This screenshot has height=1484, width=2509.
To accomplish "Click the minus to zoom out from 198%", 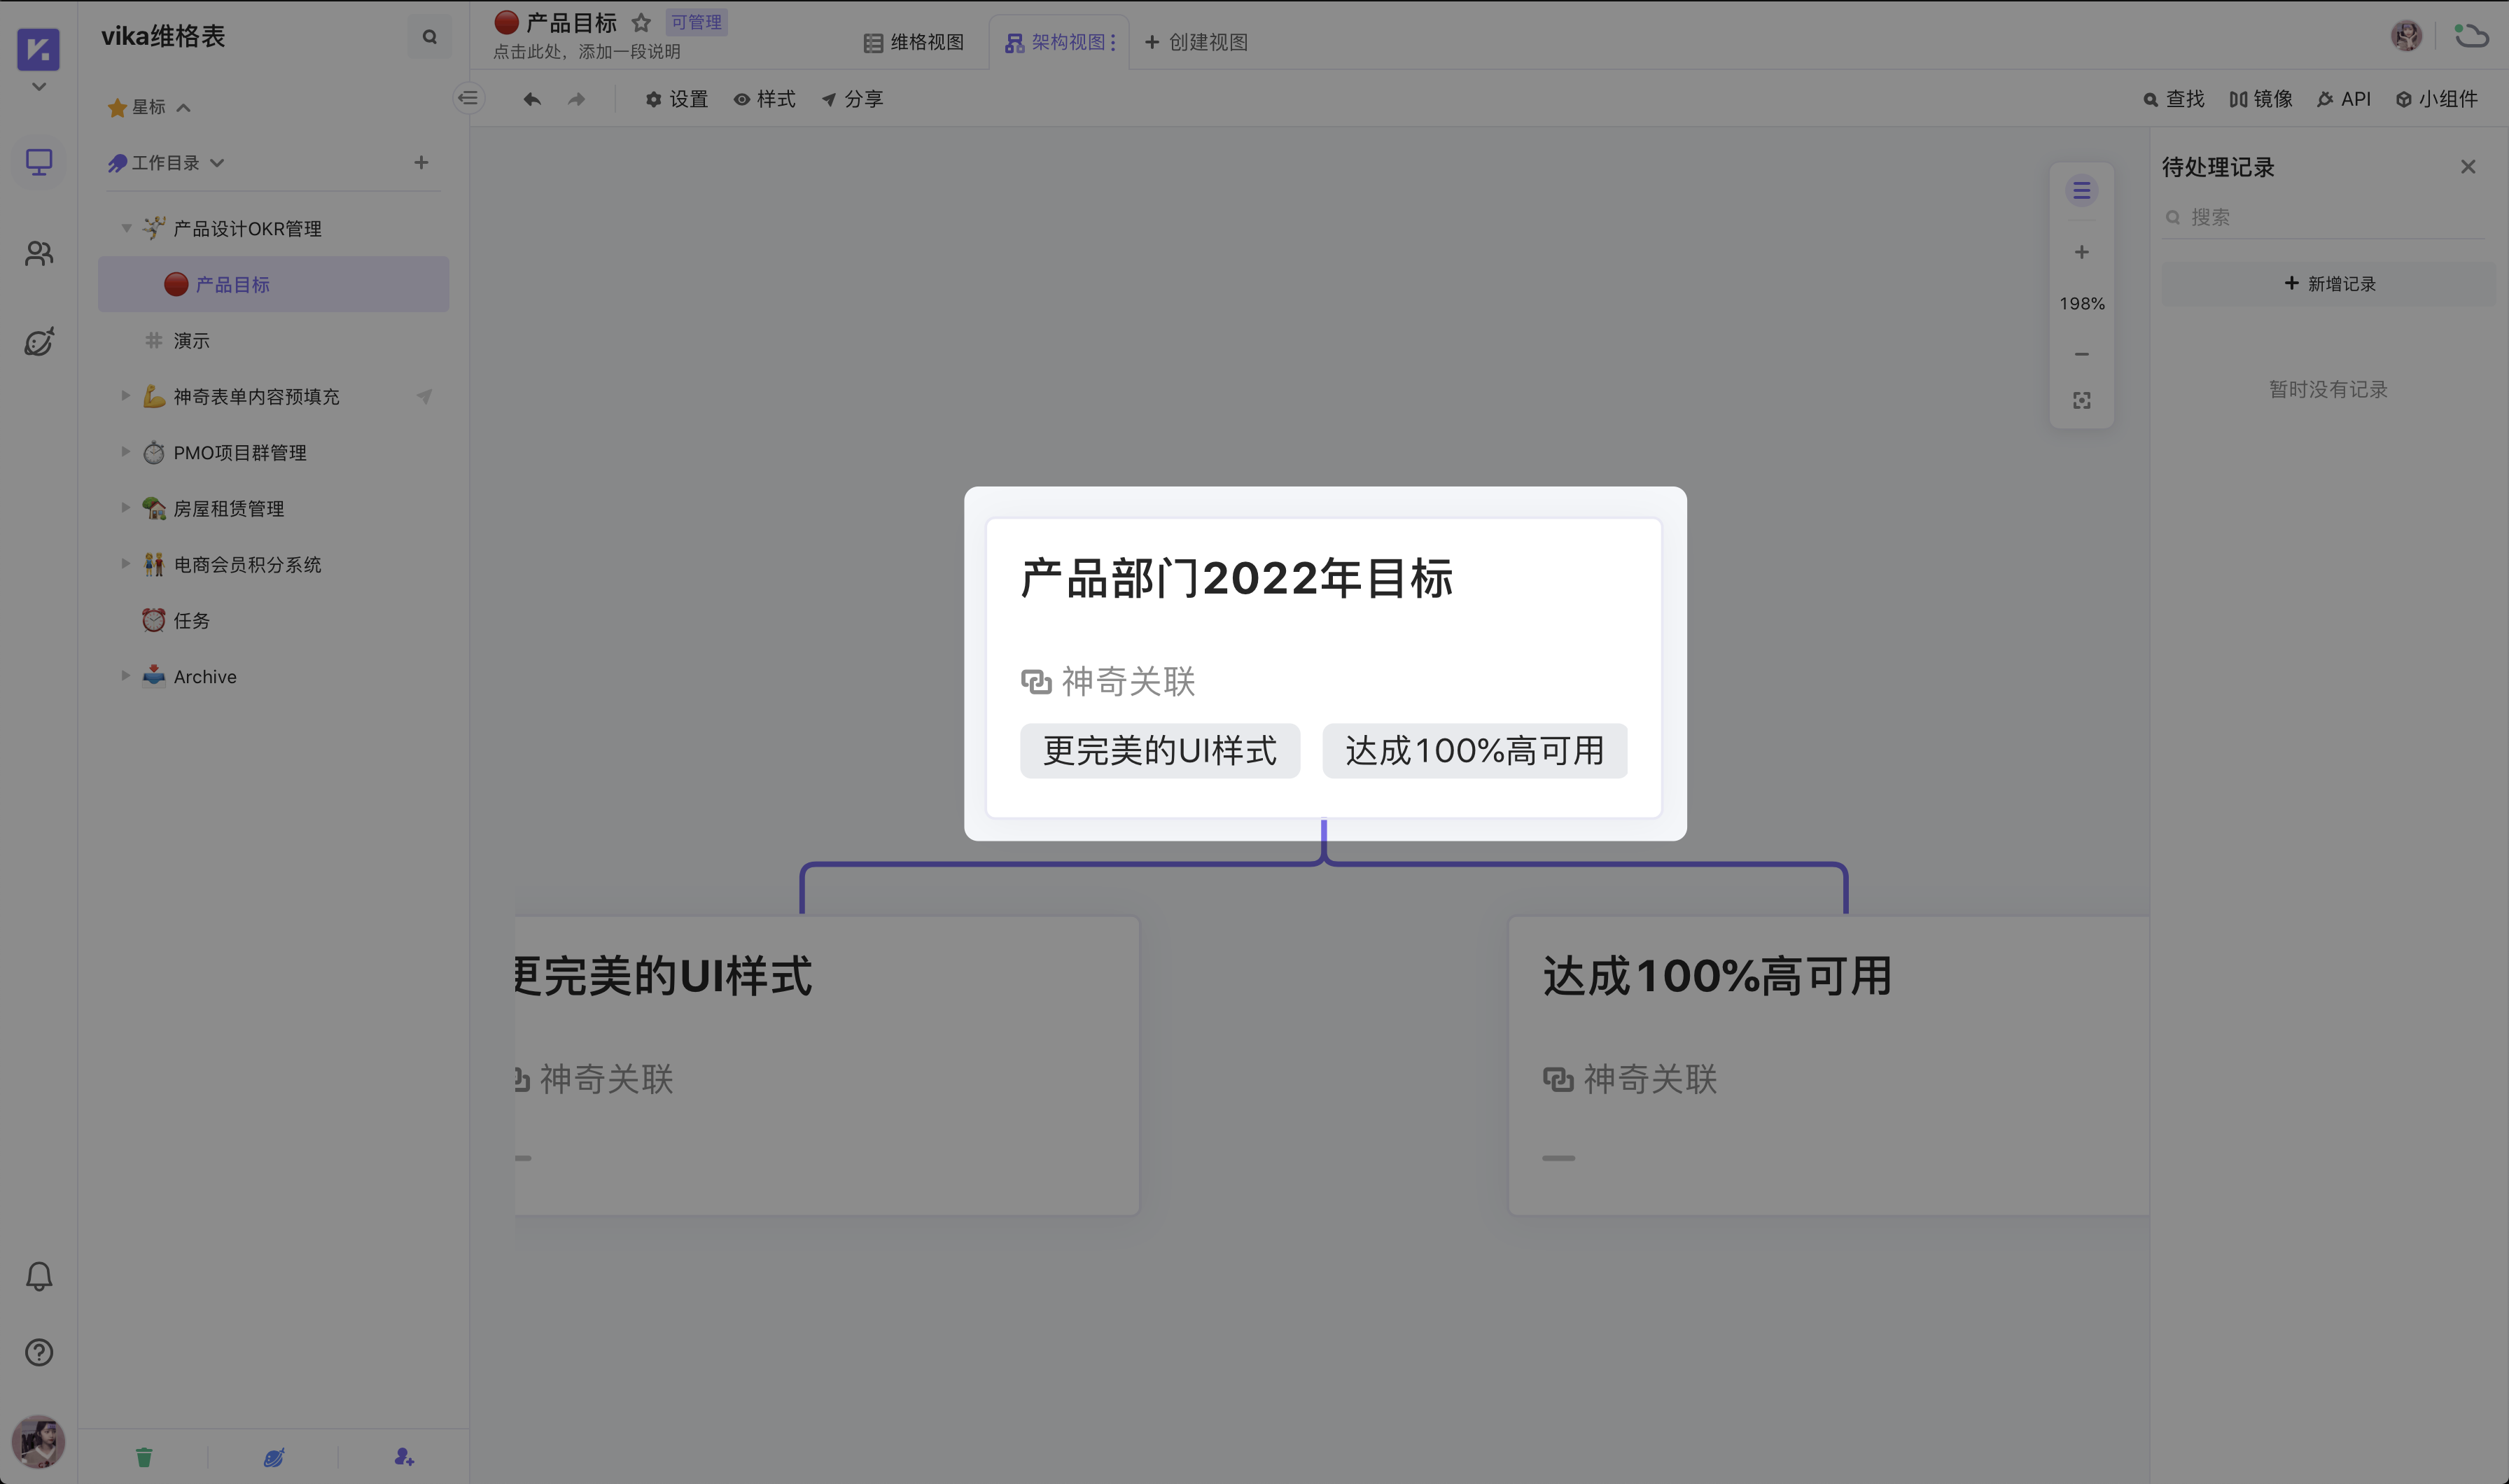I will coord(2081,353).
